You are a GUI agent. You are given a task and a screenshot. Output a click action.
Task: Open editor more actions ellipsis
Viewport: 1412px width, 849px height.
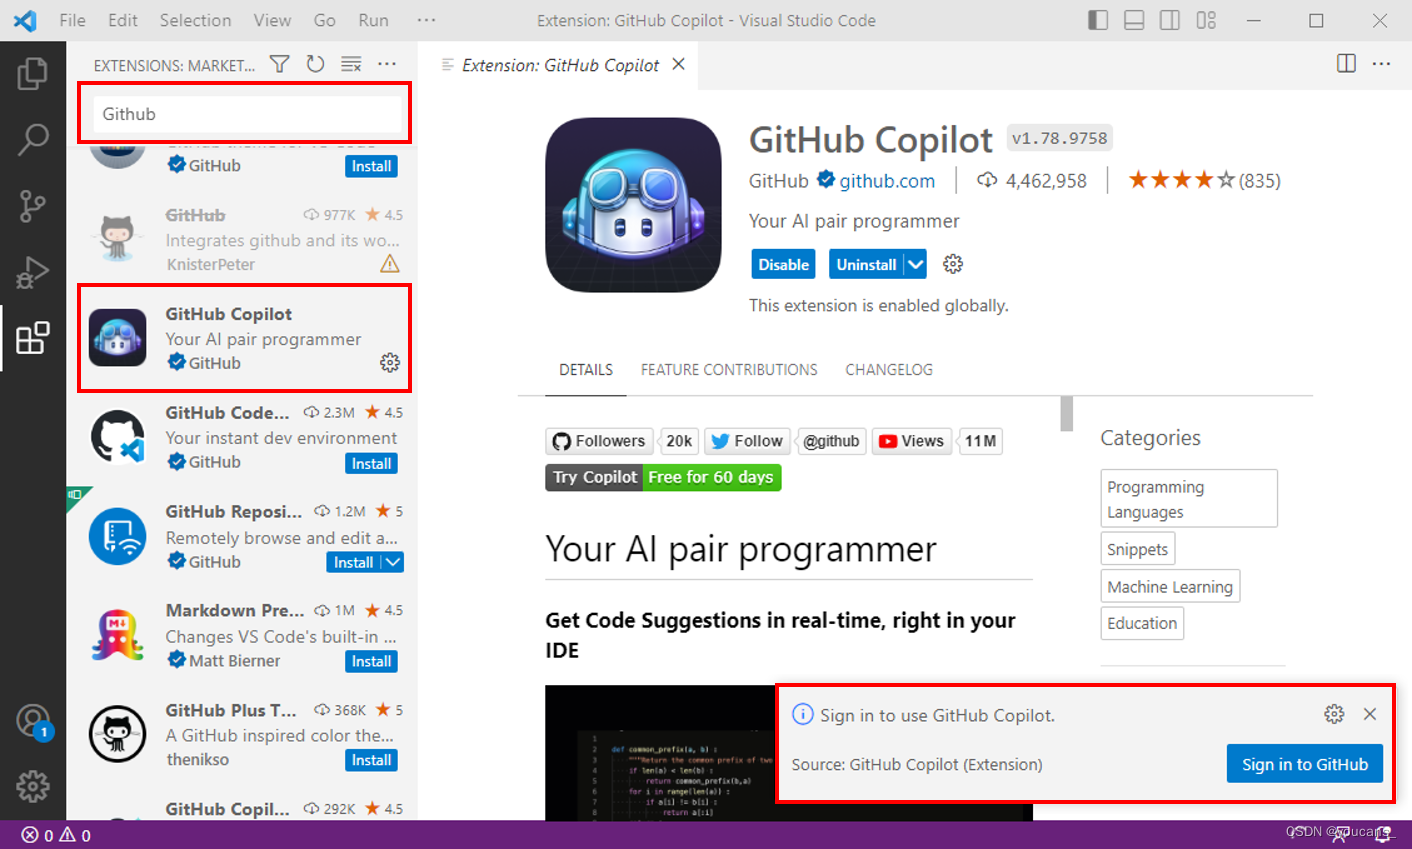(x=1382, y=64)
